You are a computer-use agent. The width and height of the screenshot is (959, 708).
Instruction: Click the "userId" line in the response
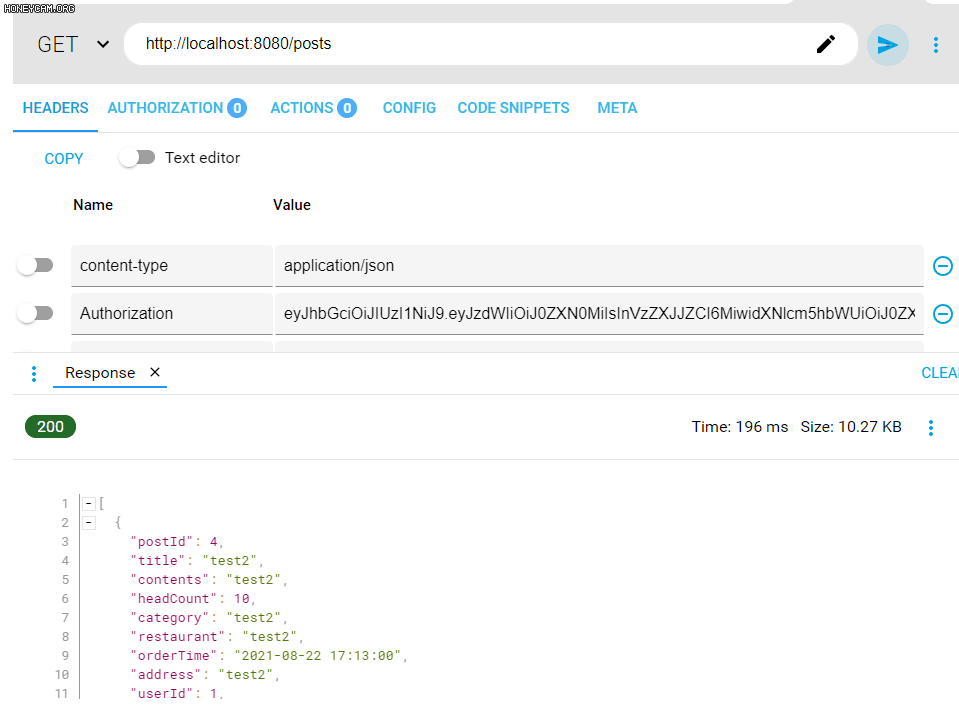177,693
